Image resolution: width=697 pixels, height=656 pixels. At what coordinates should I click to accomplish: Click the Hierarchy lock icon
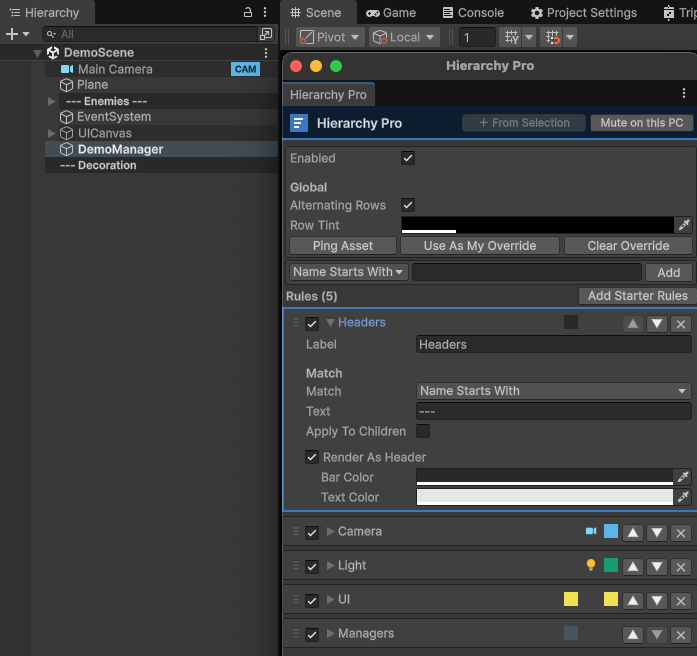point(248,12)
